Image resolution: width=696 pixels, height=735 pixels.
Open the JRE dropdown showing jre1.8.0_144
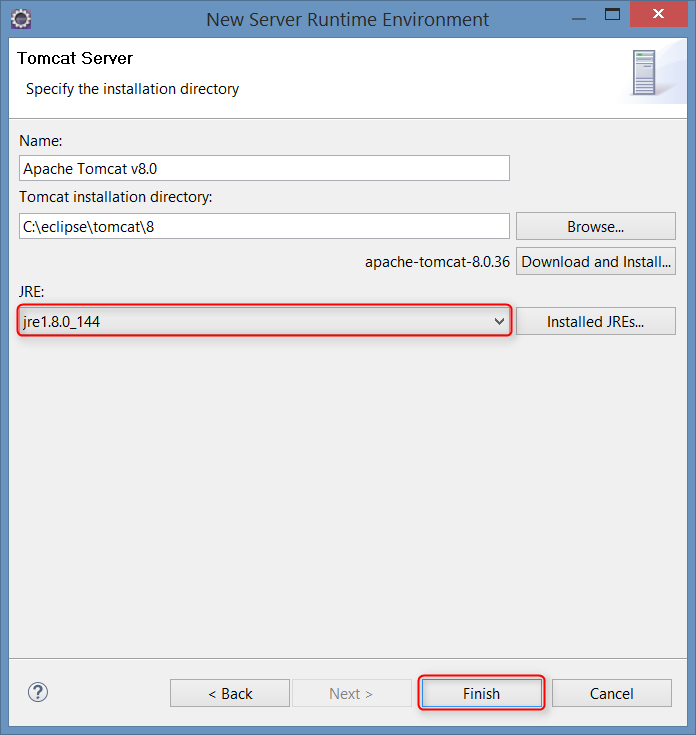coord(264,321)
